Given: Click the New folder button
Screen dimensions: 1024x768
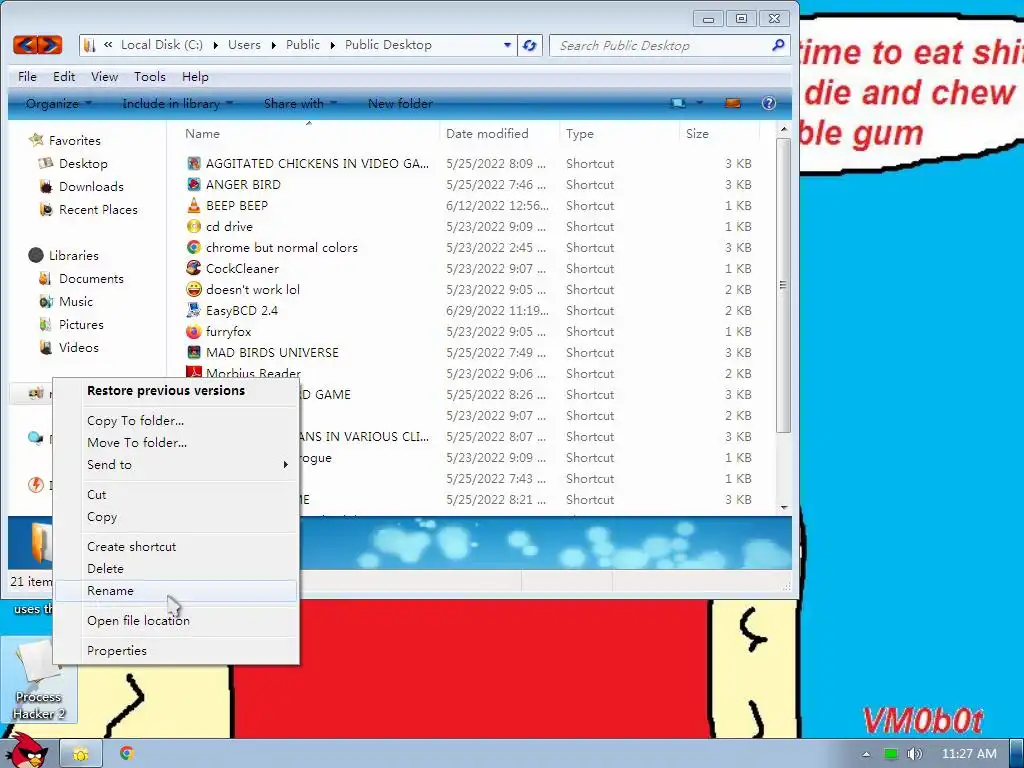Looking at the screenshot, I should point(400,103).
